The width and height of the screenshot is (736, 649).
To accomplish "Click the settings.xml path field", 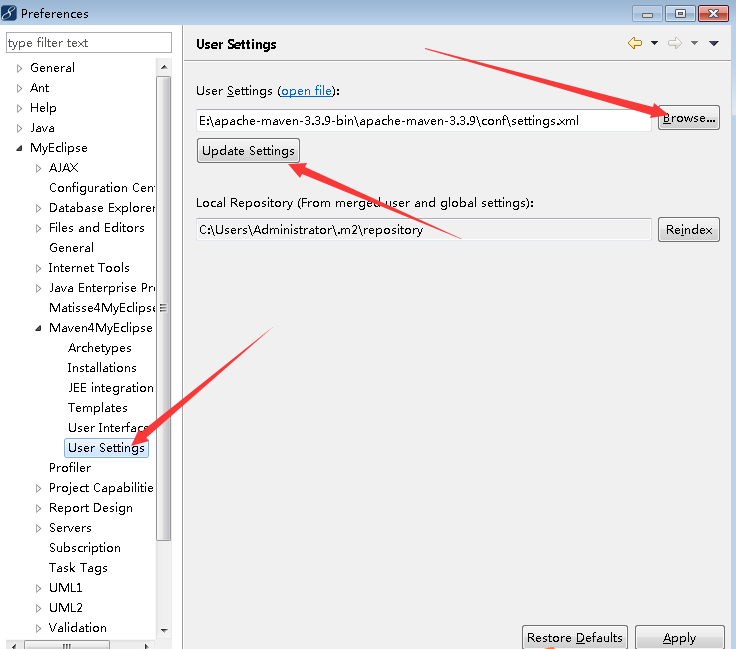I will tap(424, 121).
